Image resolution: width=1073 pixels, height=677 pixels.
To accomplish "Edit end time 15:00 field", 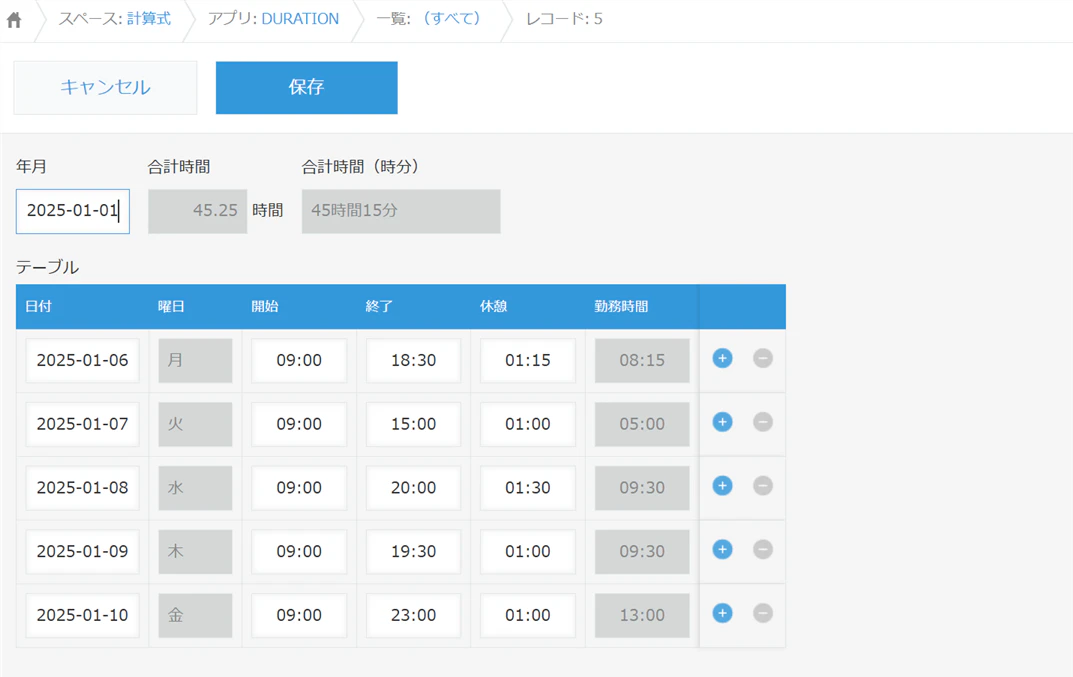I will click(413, 424).
